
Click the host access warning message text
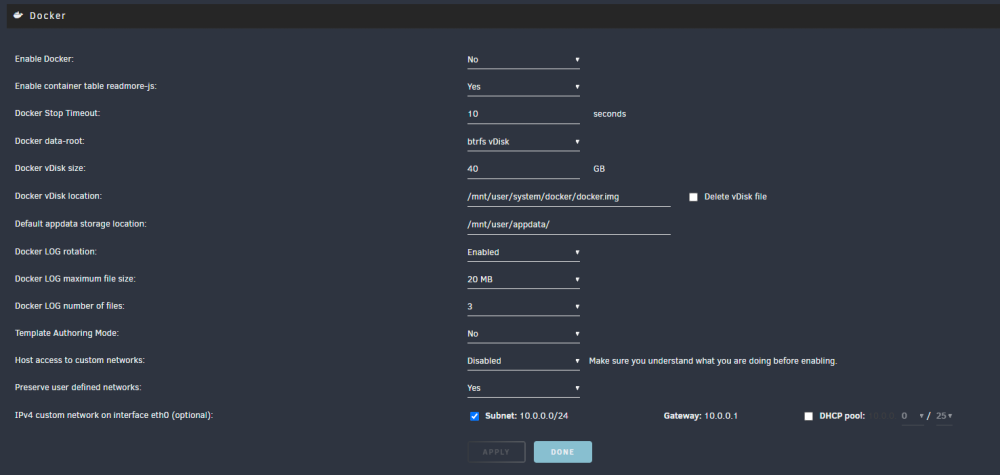click(712, 361)
